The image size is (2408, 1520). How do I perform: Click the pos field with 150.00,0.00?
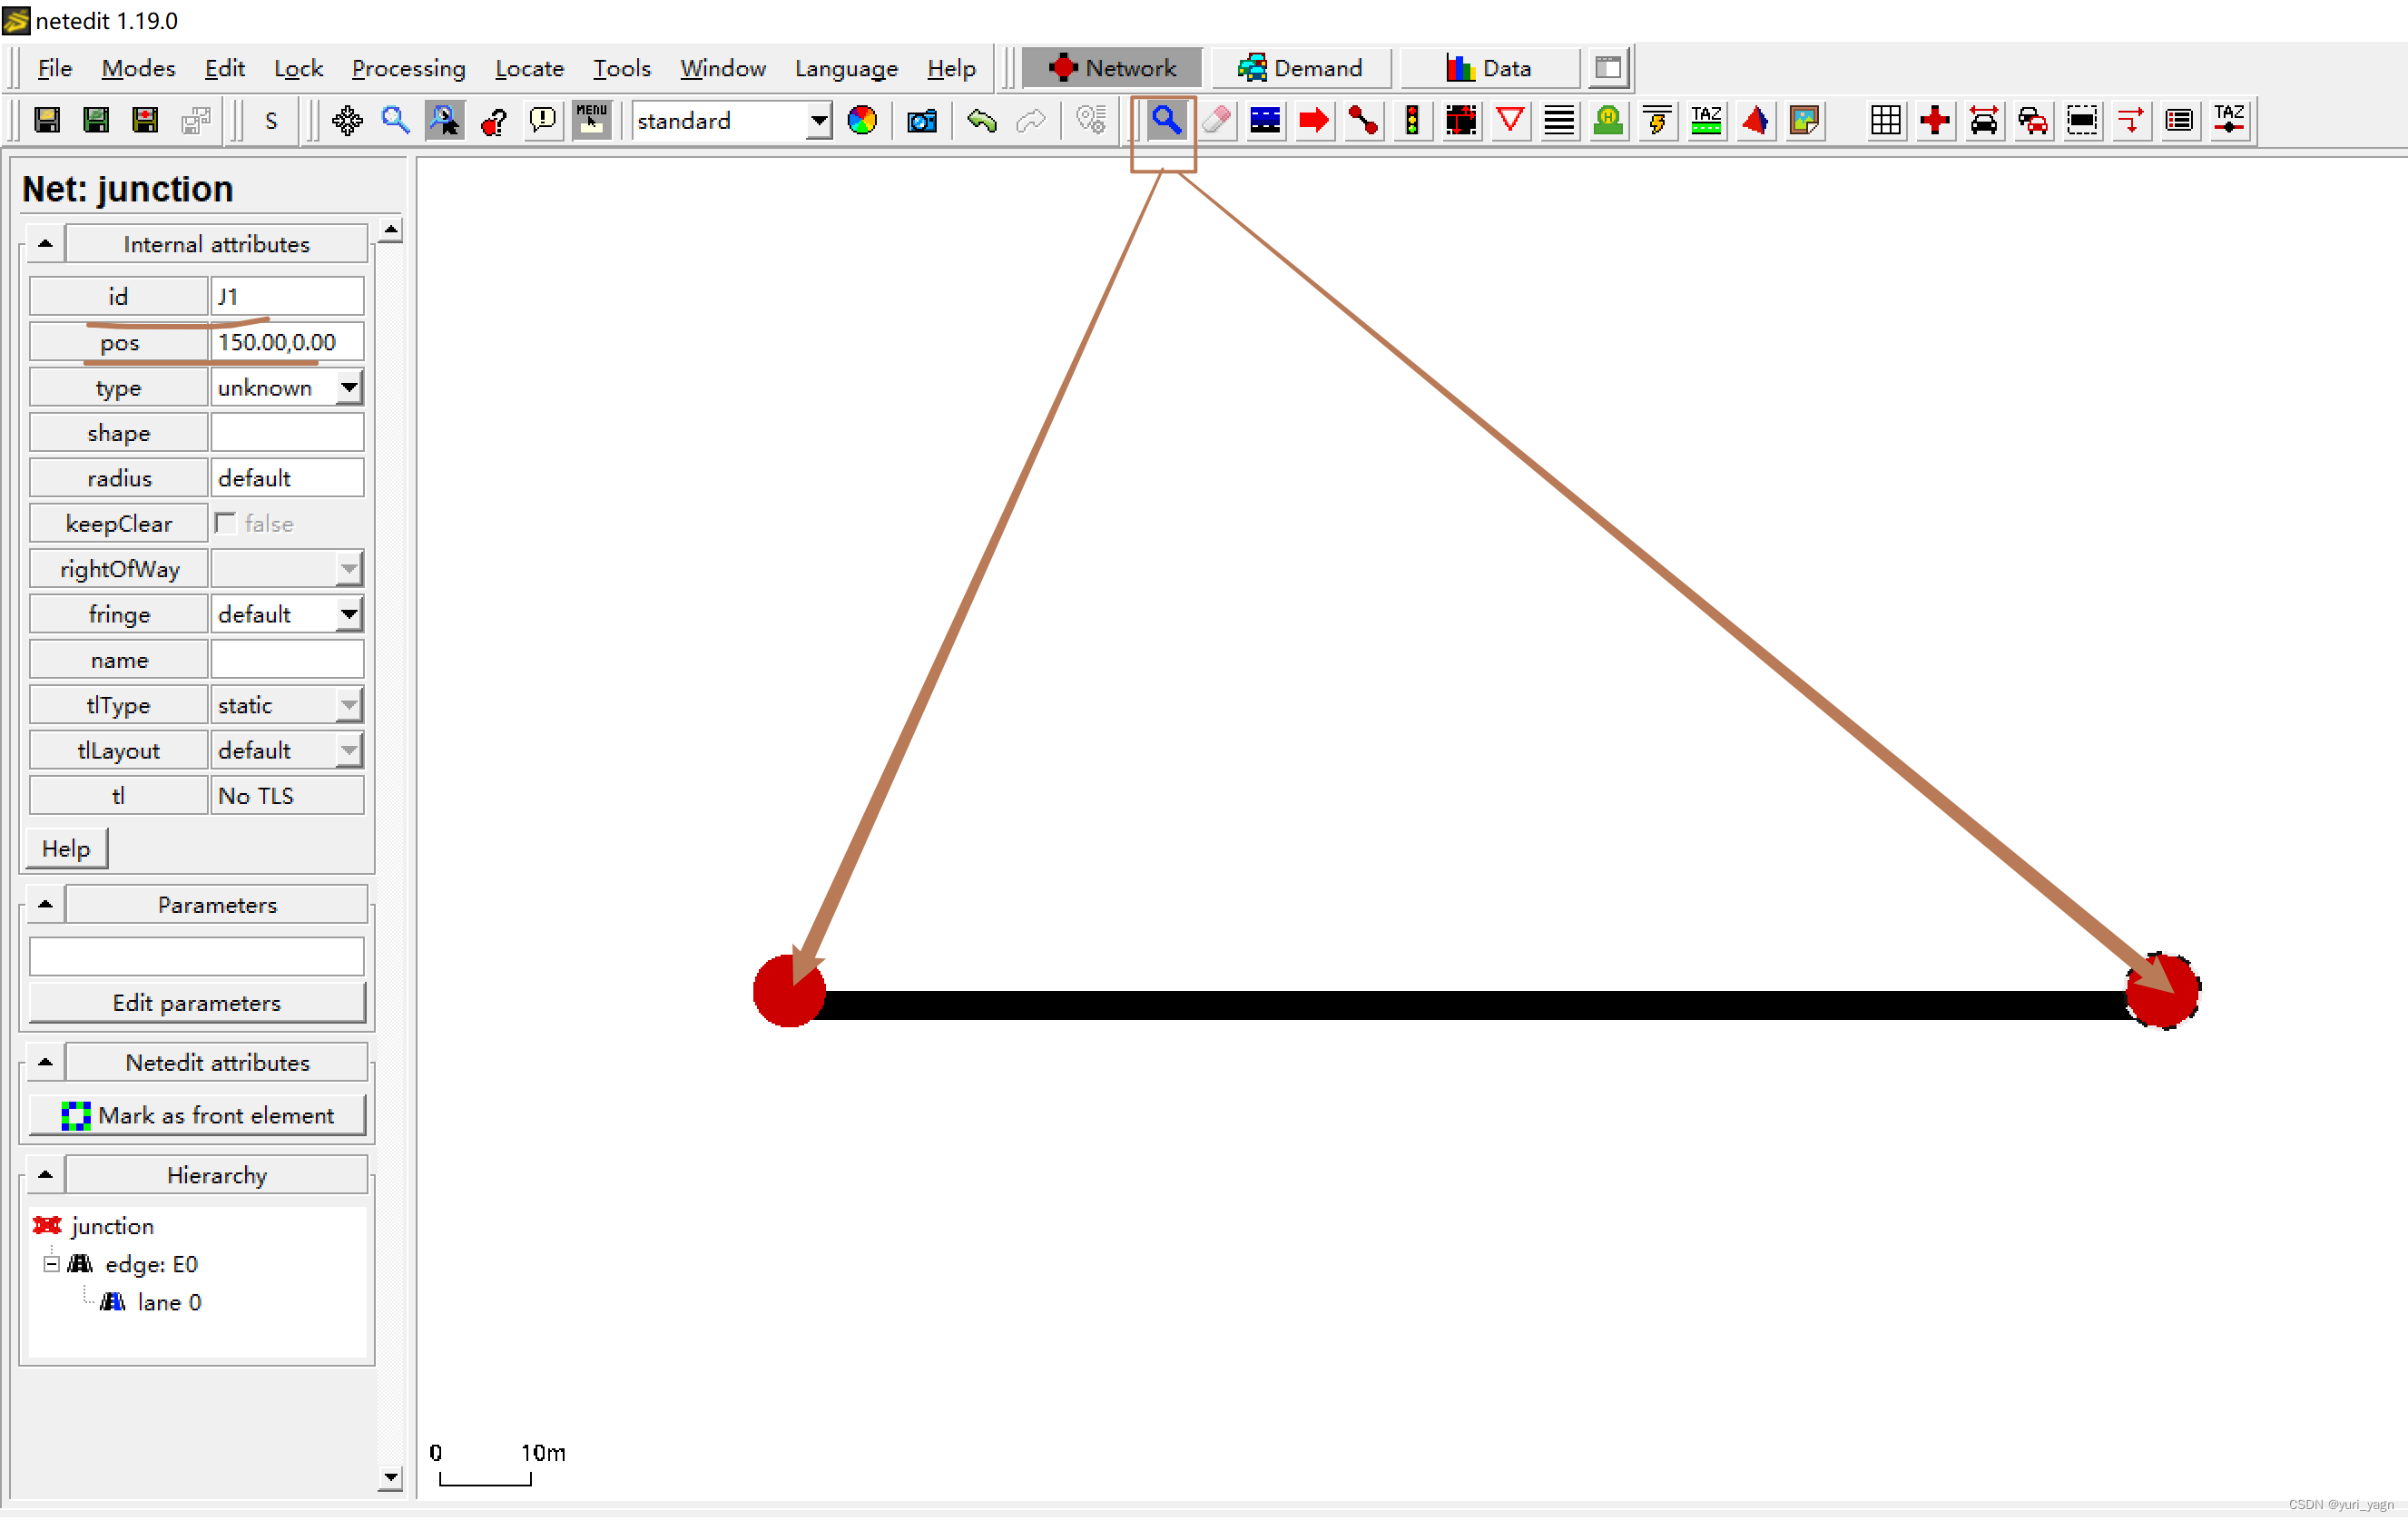[x=287, y=342]
